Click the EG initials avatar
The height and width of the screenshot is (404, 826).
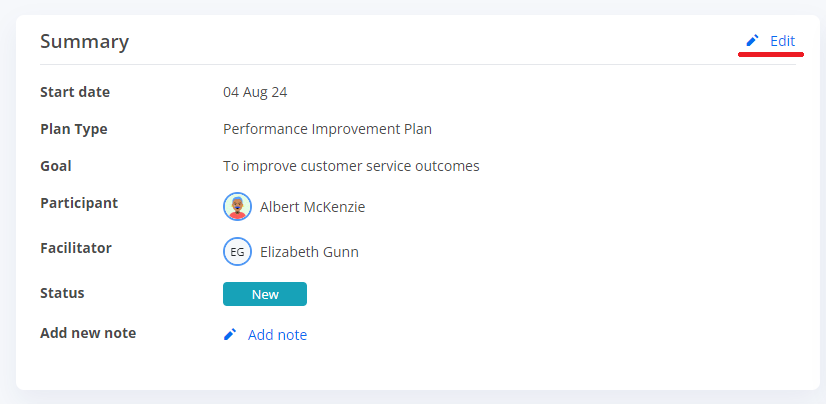(x=237, y=252)
